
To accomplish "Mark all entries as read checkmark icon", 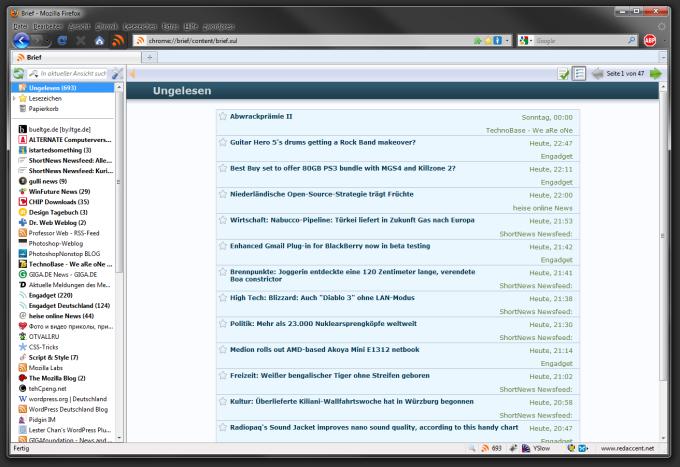I will click(x=563, y=74).
